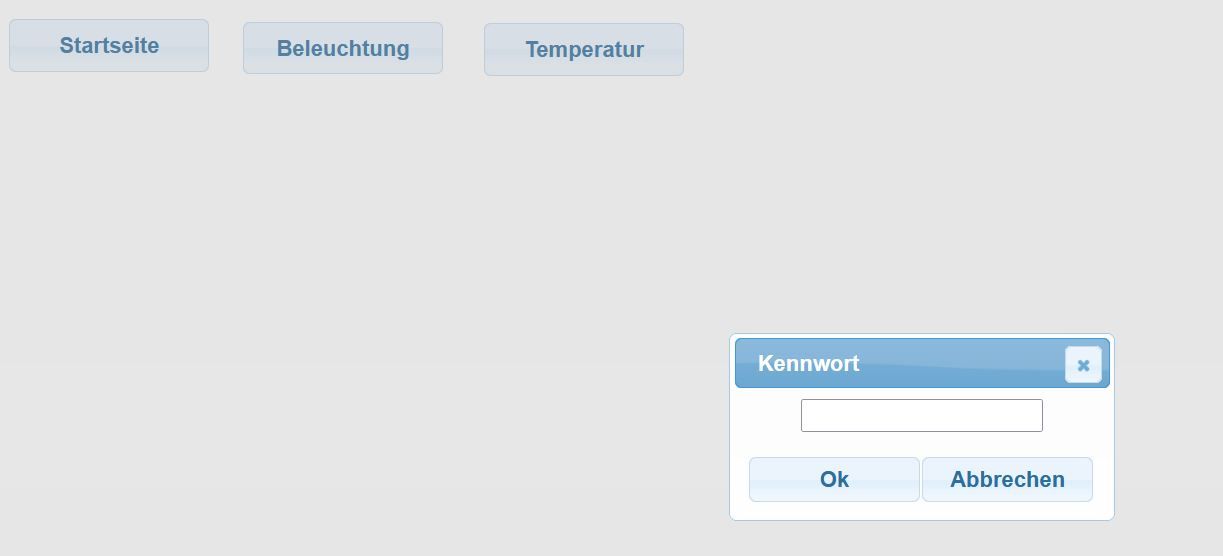
Task: Switch to the Temperatur view
Action: point(584,50)
